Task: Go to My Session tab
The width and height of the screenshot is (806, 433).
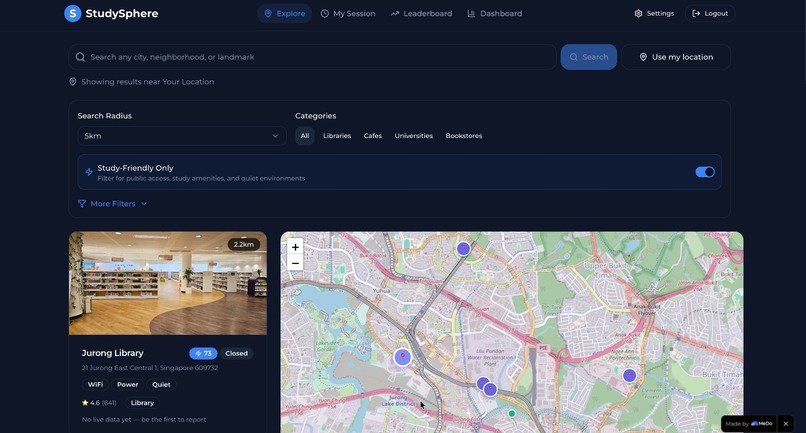Action: [x=348, y=13]
